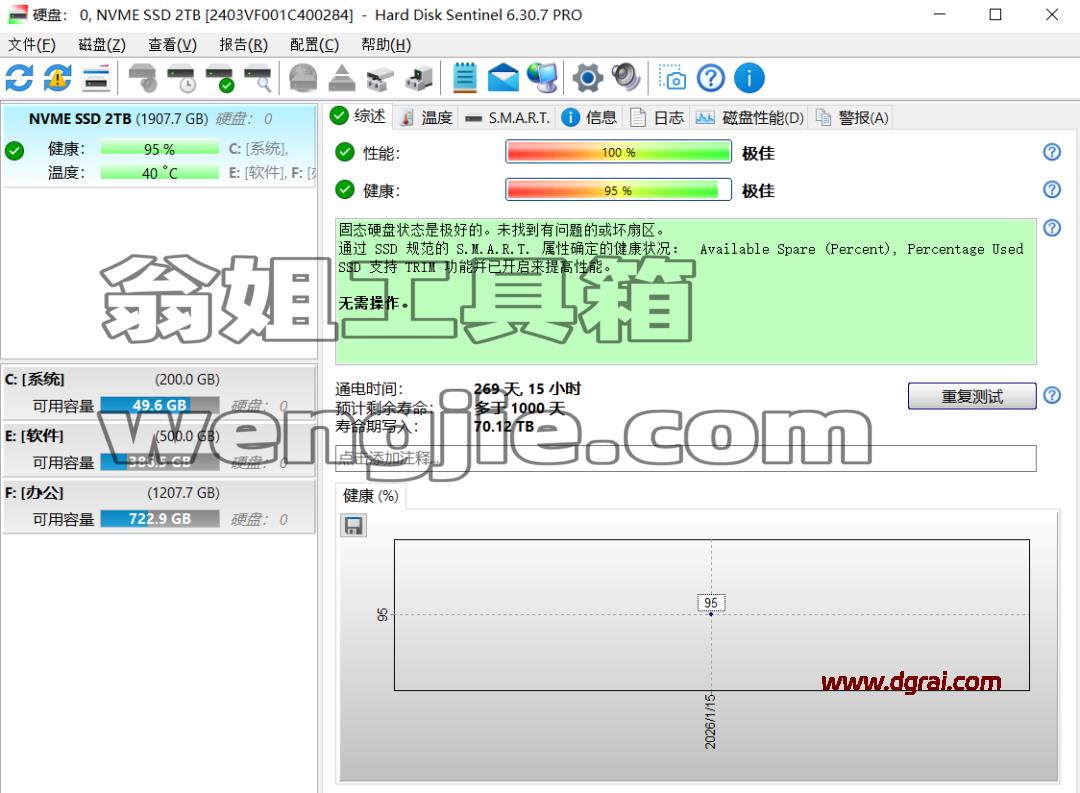Image resolution: width=1080 pixels, height=793 pixels.
Task: Click the question mark help toolbar icon
Action: [x=711, y=78]
